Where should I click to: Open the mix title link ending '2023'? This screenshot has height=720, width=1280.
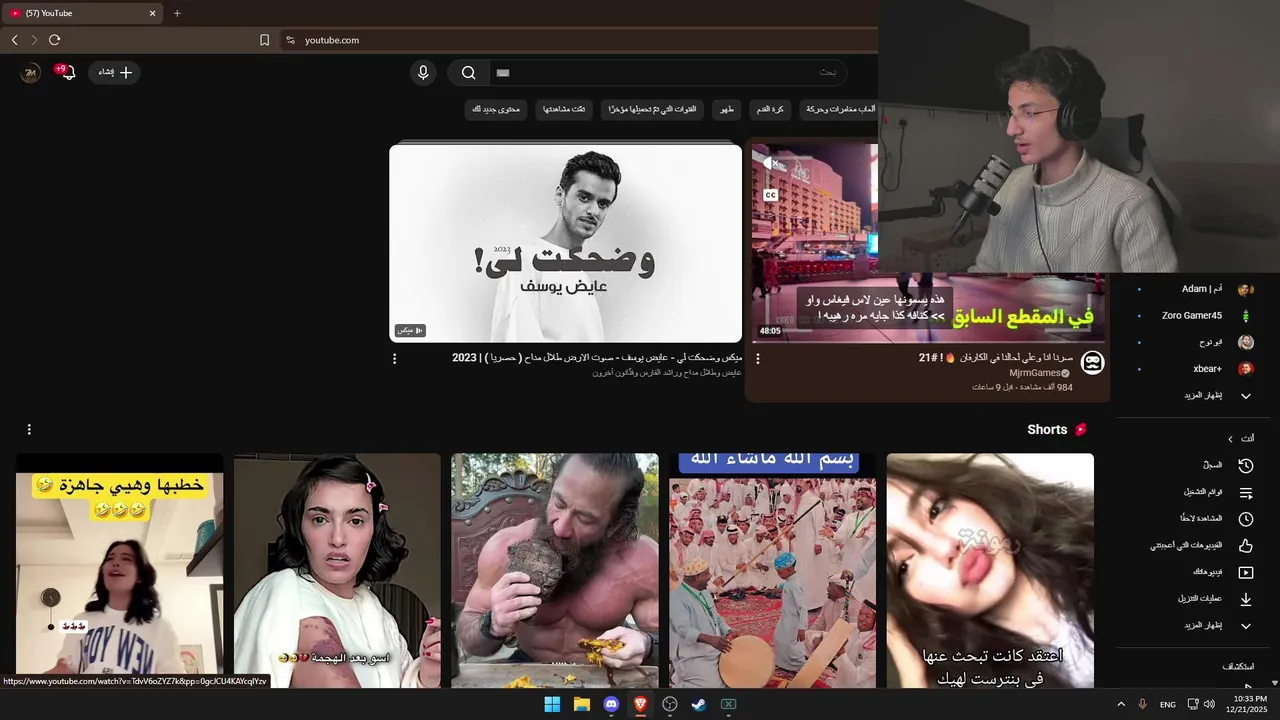[x=597, y=357]
